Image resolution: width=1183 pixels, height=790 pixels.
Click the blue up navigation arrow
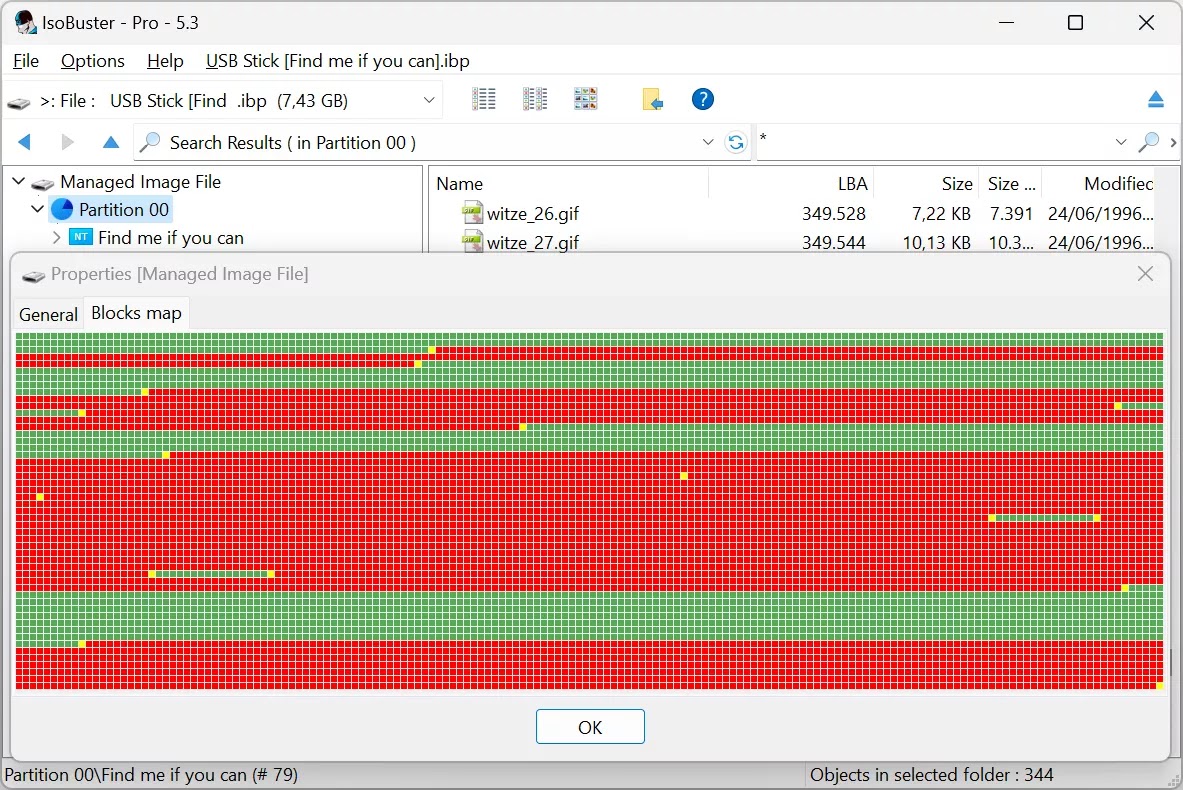(x=110, y=142)
